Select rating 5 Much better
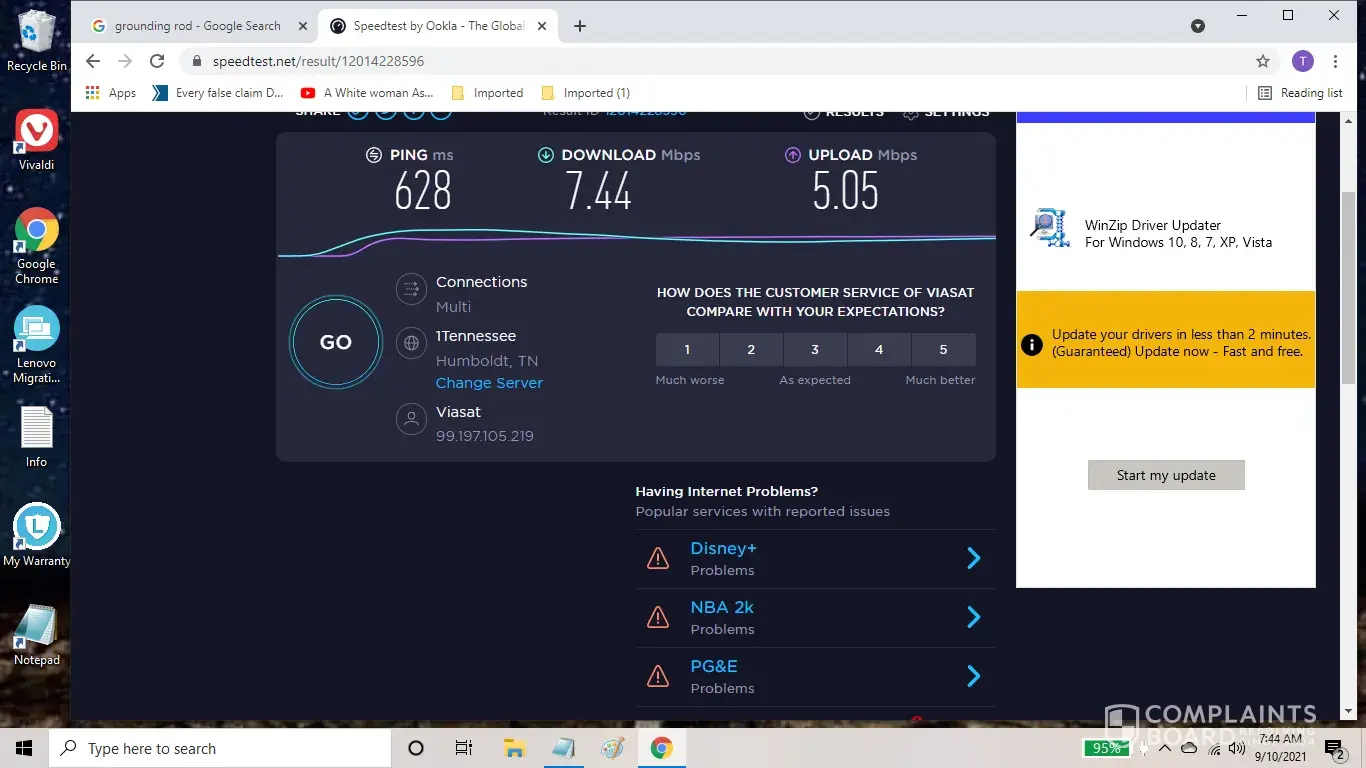1366x768 pixels. click(x=943, y=350)
